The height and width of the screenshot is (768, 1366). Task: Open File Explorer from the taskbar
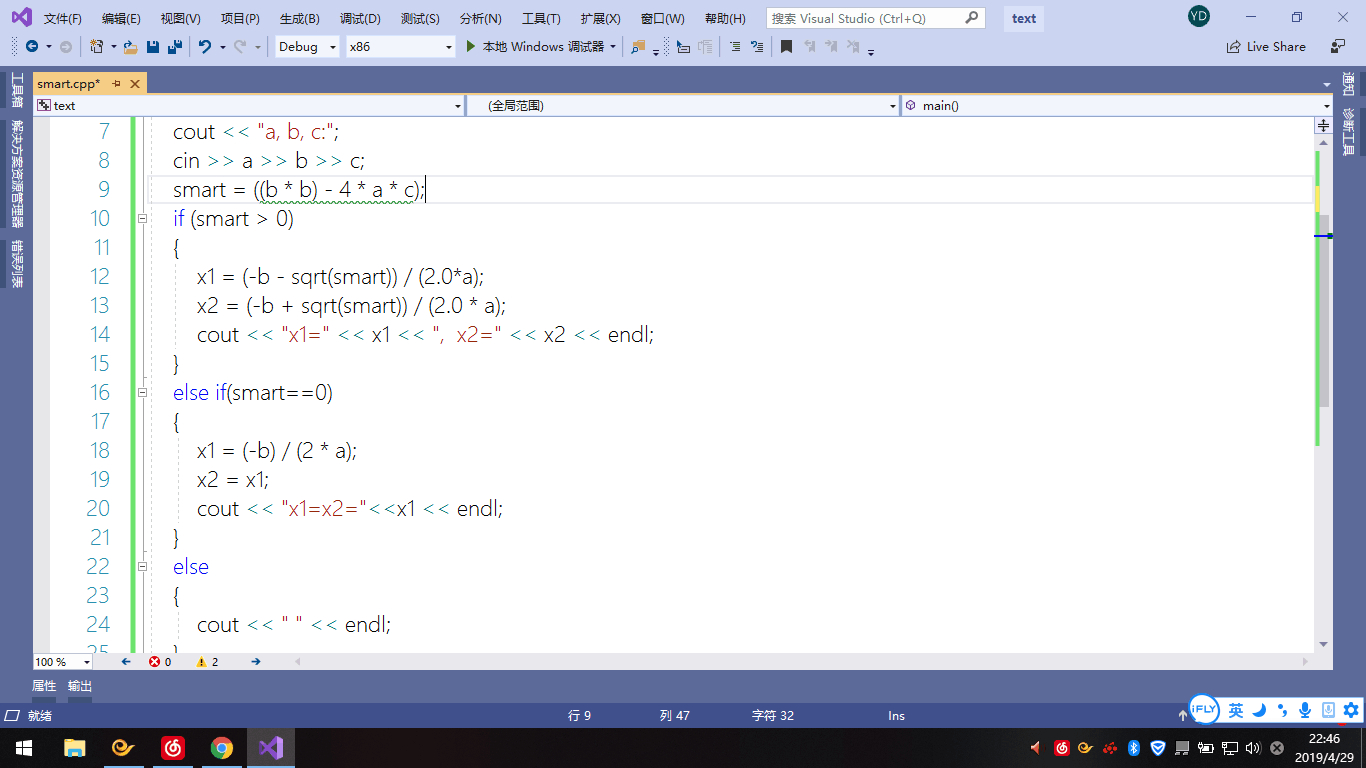[x=75, y=747]
